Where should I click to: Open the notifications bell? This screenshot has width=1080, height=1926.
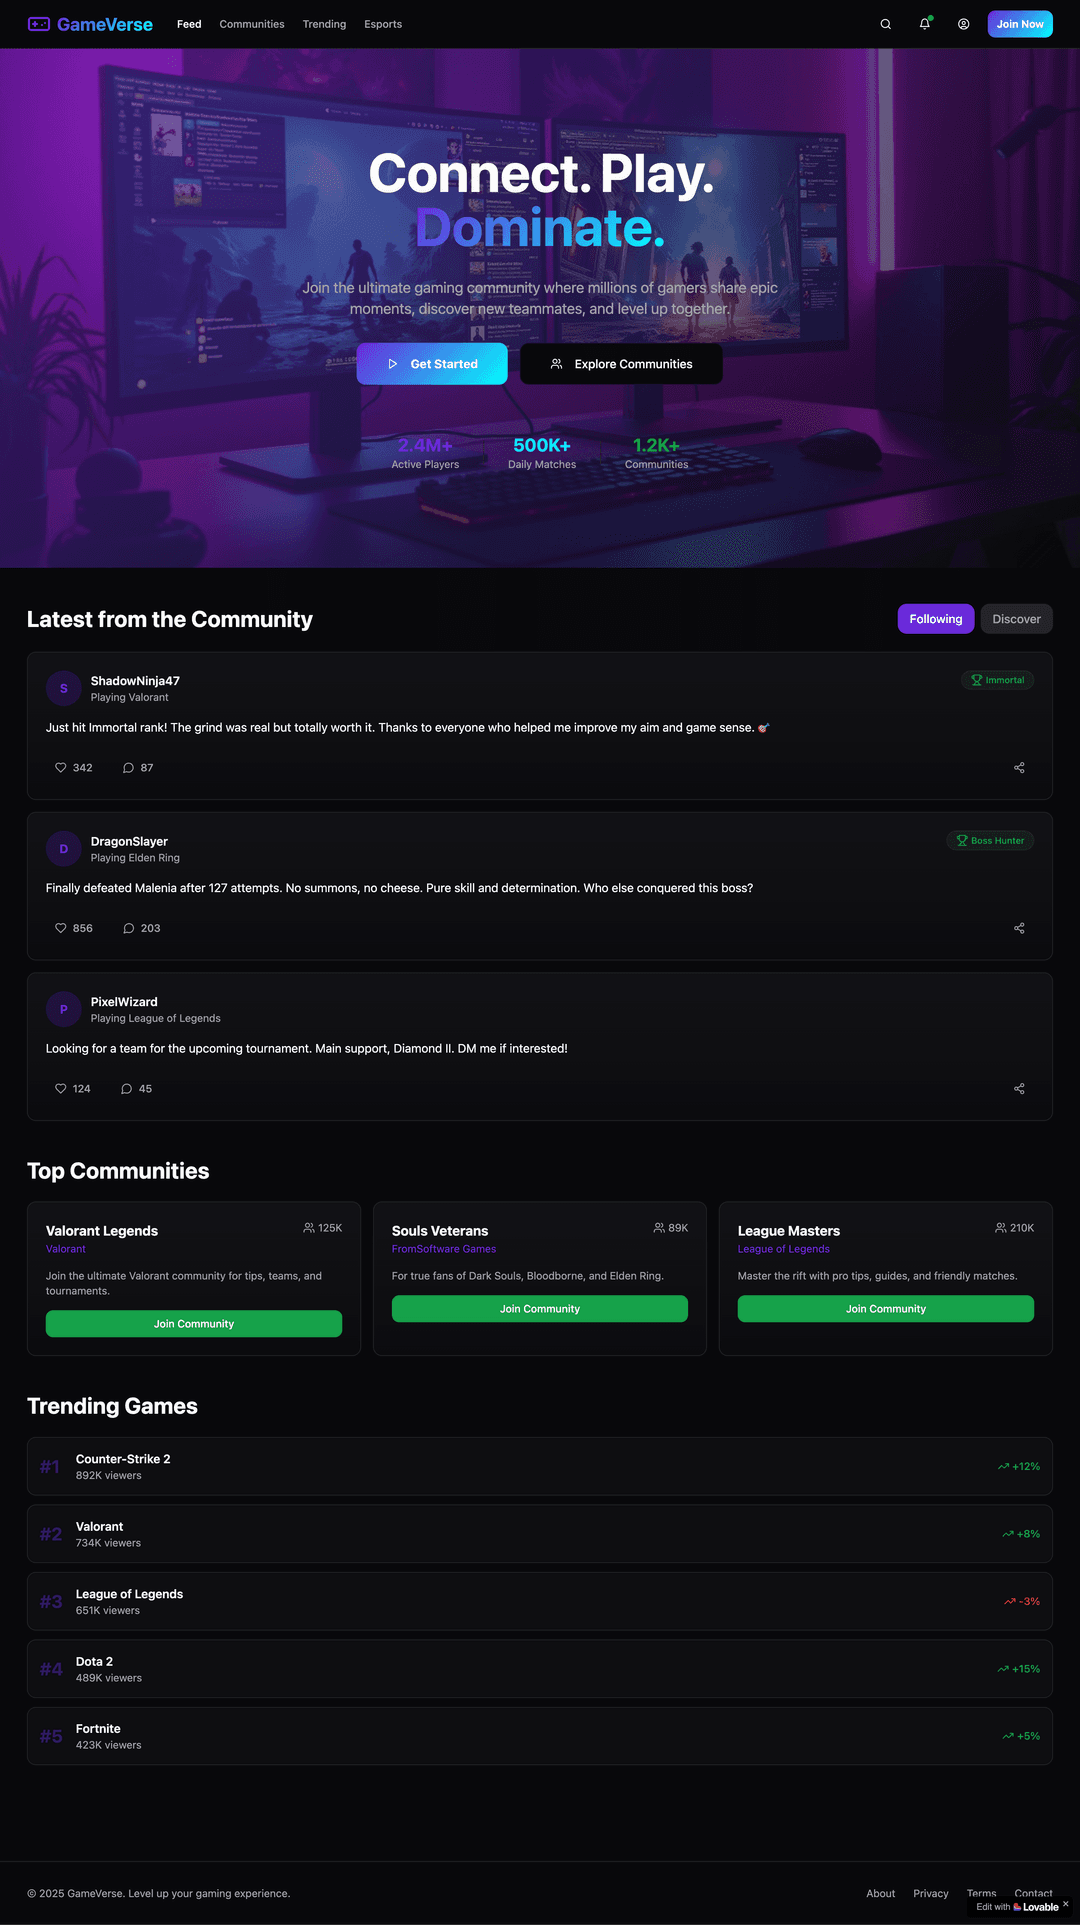click(x=925, y=24)
